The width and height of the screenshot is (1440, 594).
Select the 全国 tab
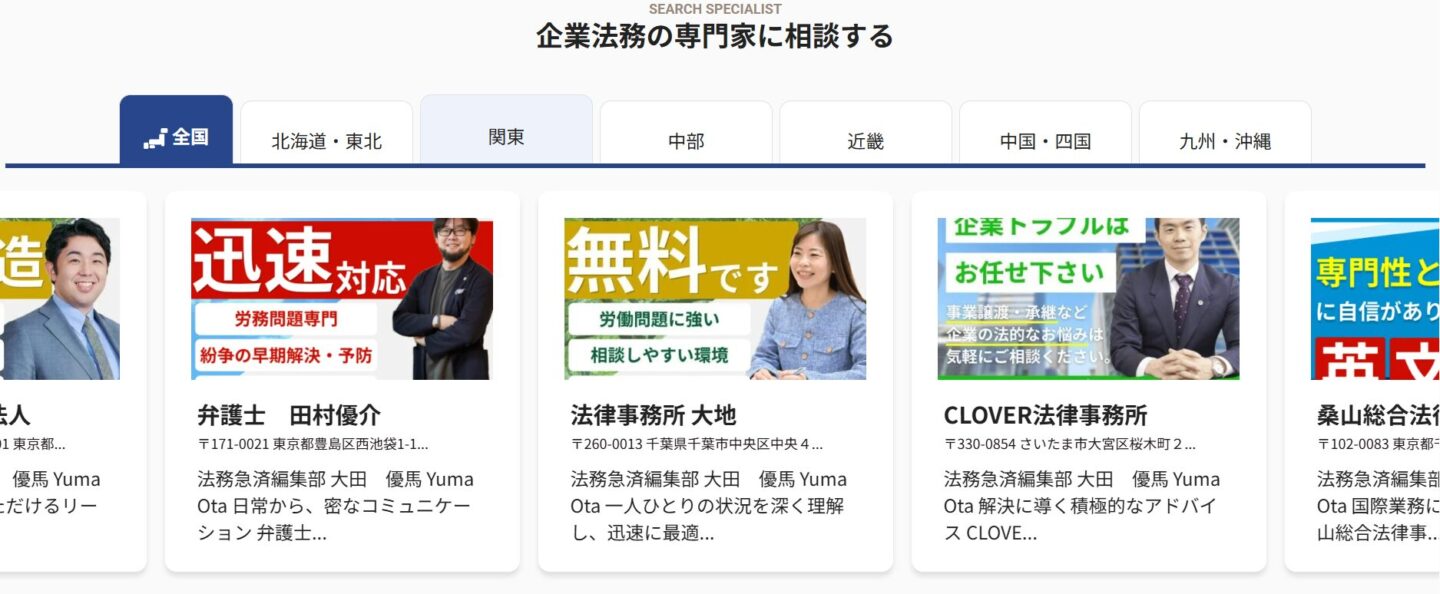(176, 130)
